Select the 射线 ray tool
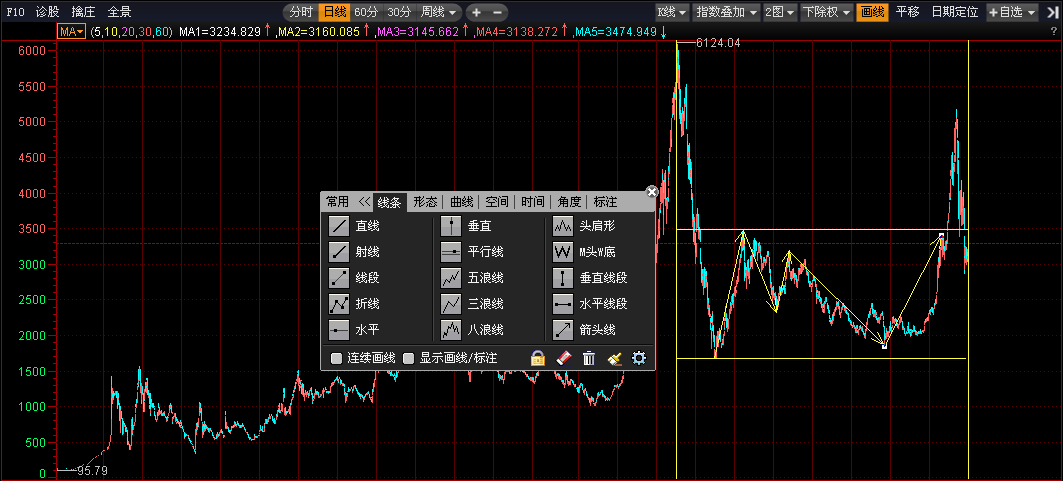Image resolution: width=1063 pixels, height=481 pixels. pos(354,252)
